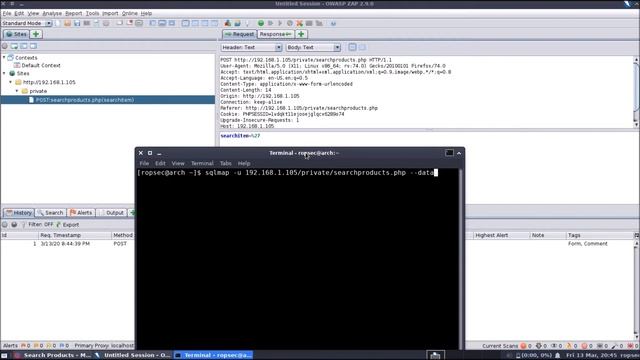Click the Fuzzer wand status bar icon
Viewport: 640px width, 360px height.
coord(615,346)
